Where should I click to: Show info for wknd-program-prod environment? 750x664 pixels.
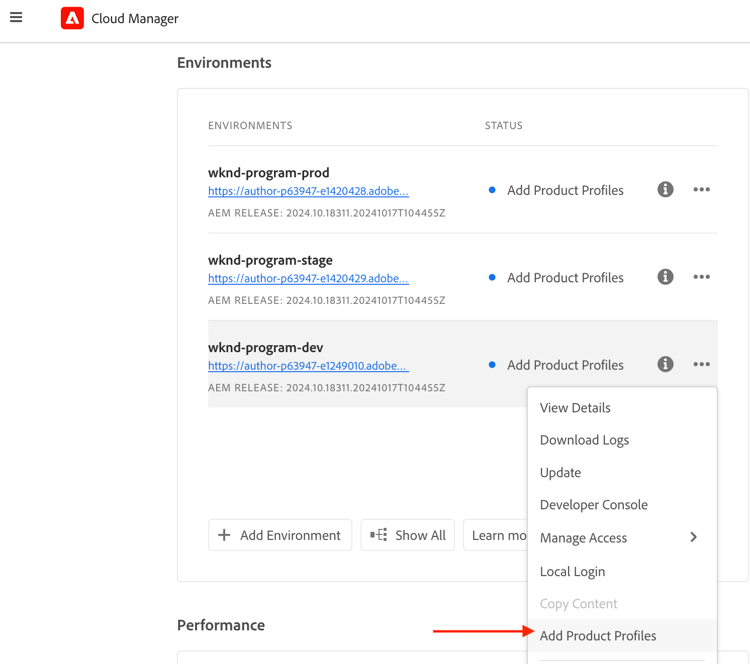point(665,190)
